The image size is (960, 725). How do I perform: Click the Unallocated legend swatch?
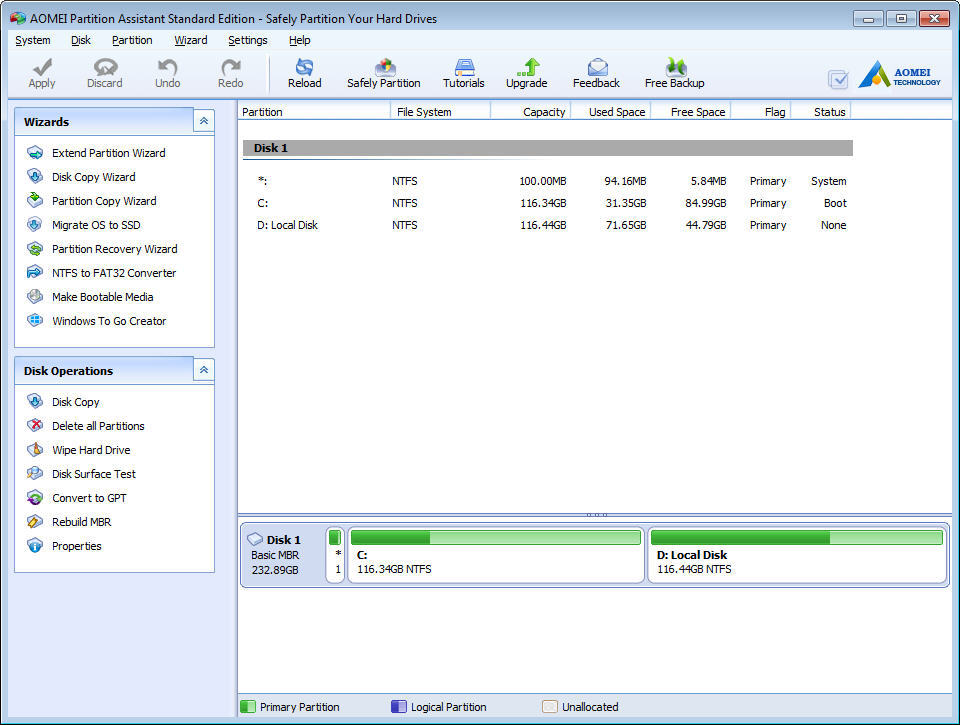click(550, 707)
